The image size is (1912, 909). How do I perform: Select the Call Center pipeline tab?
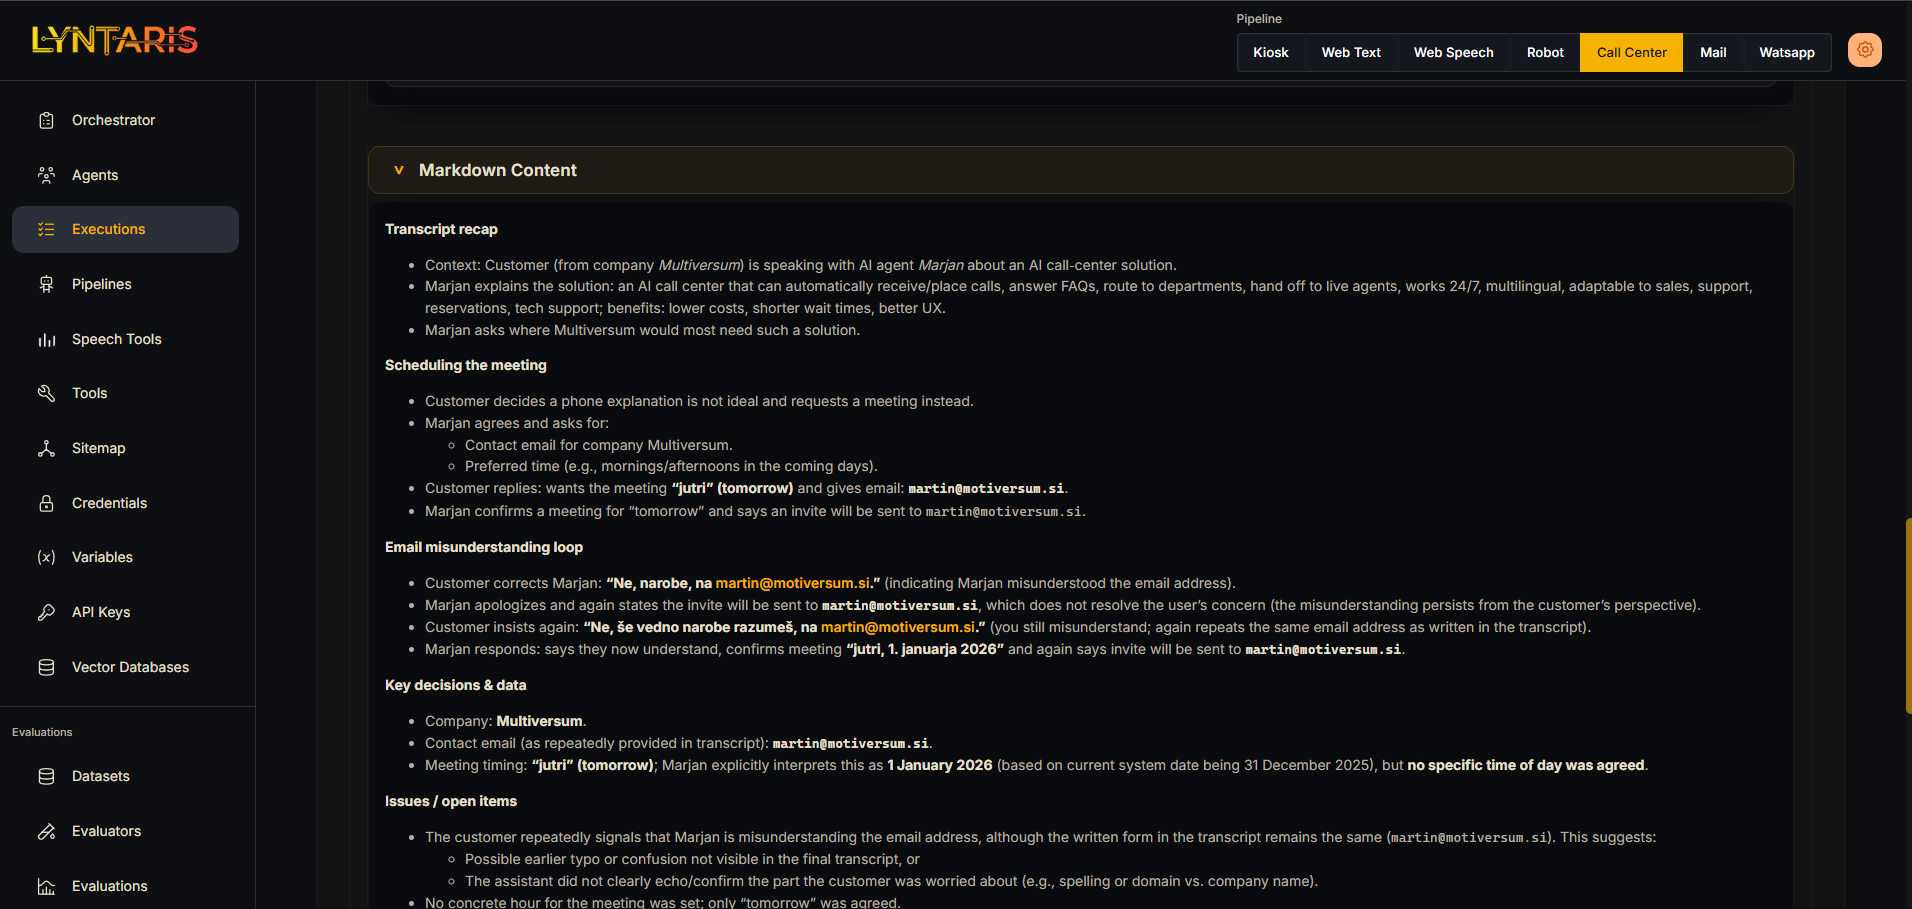[x=1631, y=53]
